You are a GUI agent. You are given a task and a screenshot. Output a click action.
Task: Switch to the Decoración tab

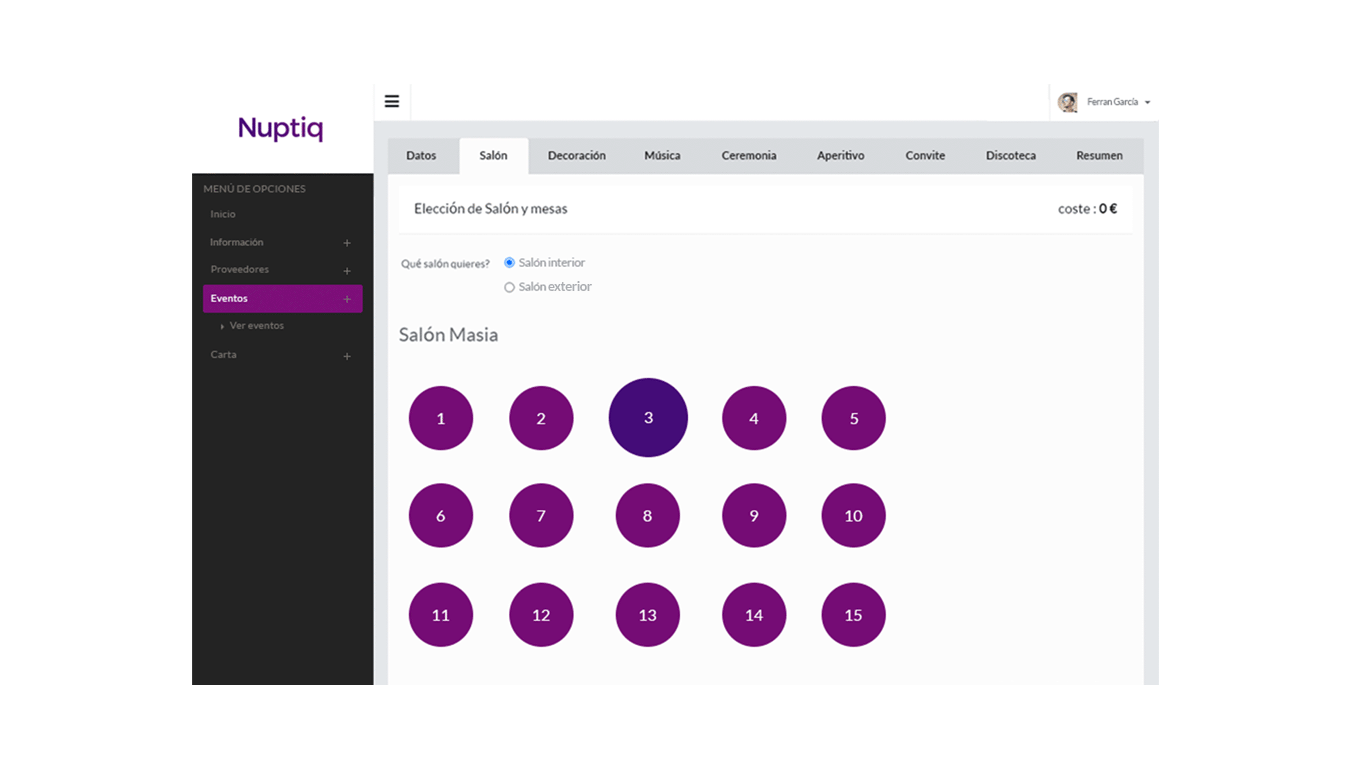(576, 155)
